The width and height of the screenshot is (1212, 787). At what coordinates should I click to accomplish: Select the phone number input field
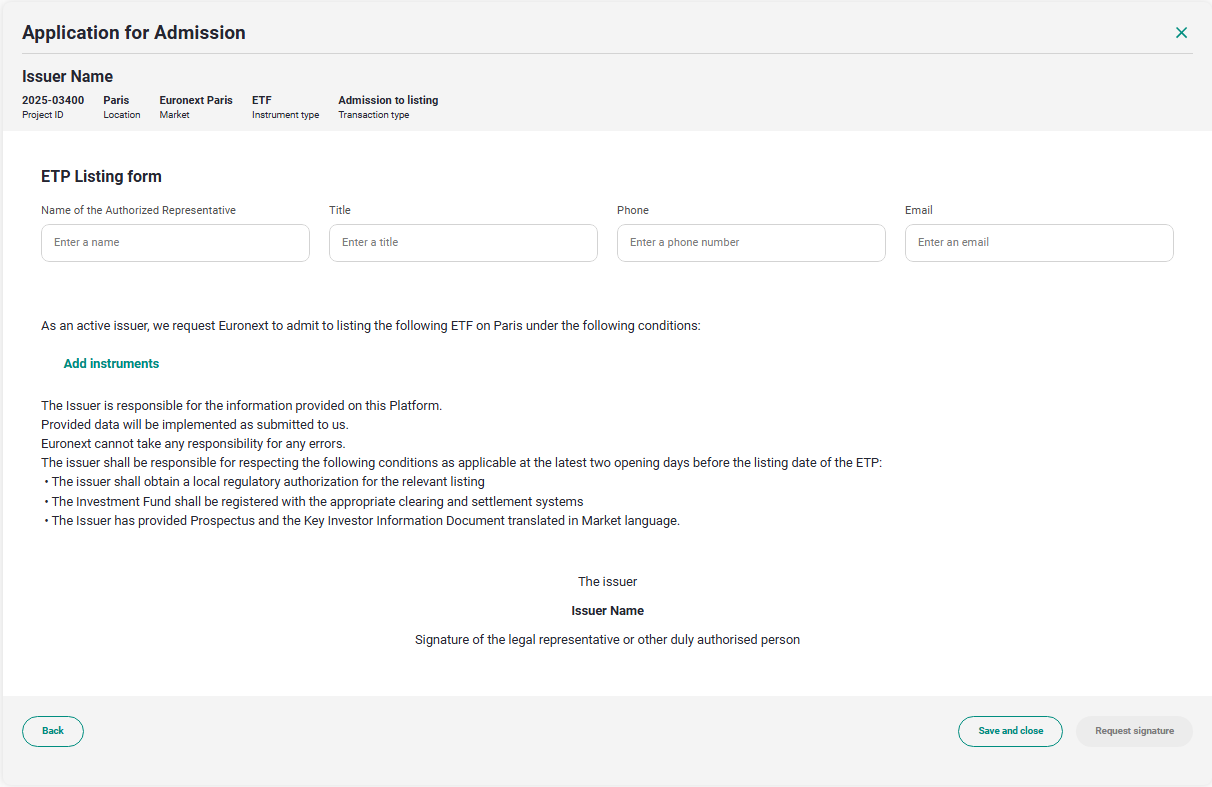(751, 243)
